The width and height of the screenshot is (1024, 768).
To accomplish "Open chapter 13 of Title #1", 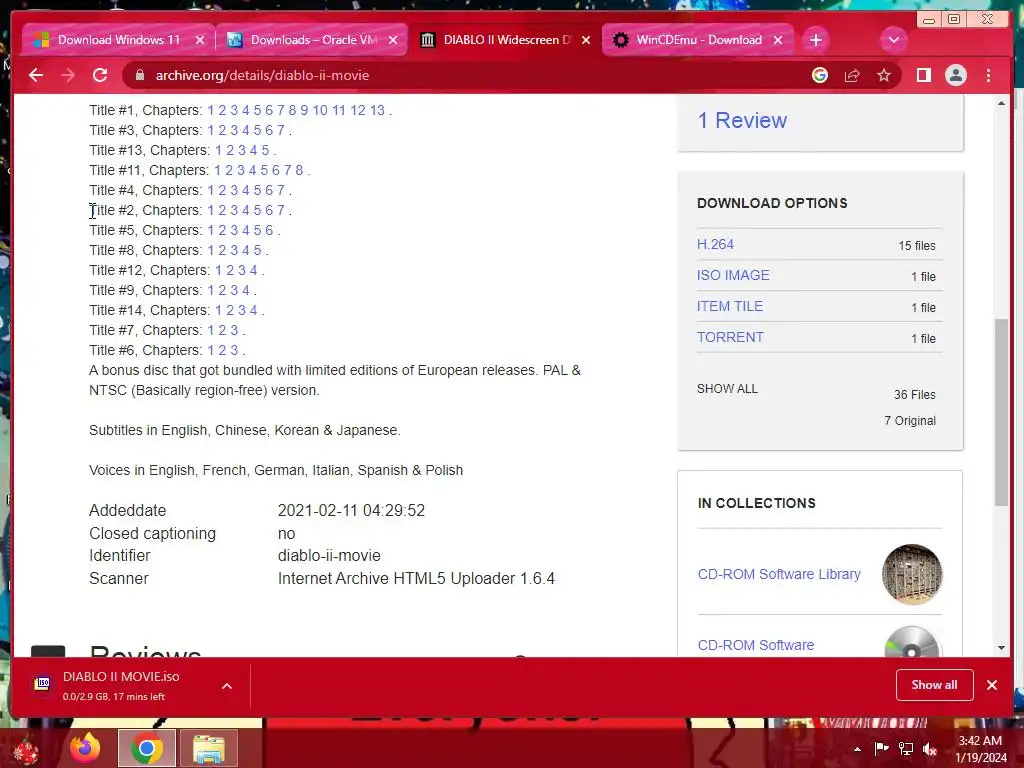I will [377, 110].
